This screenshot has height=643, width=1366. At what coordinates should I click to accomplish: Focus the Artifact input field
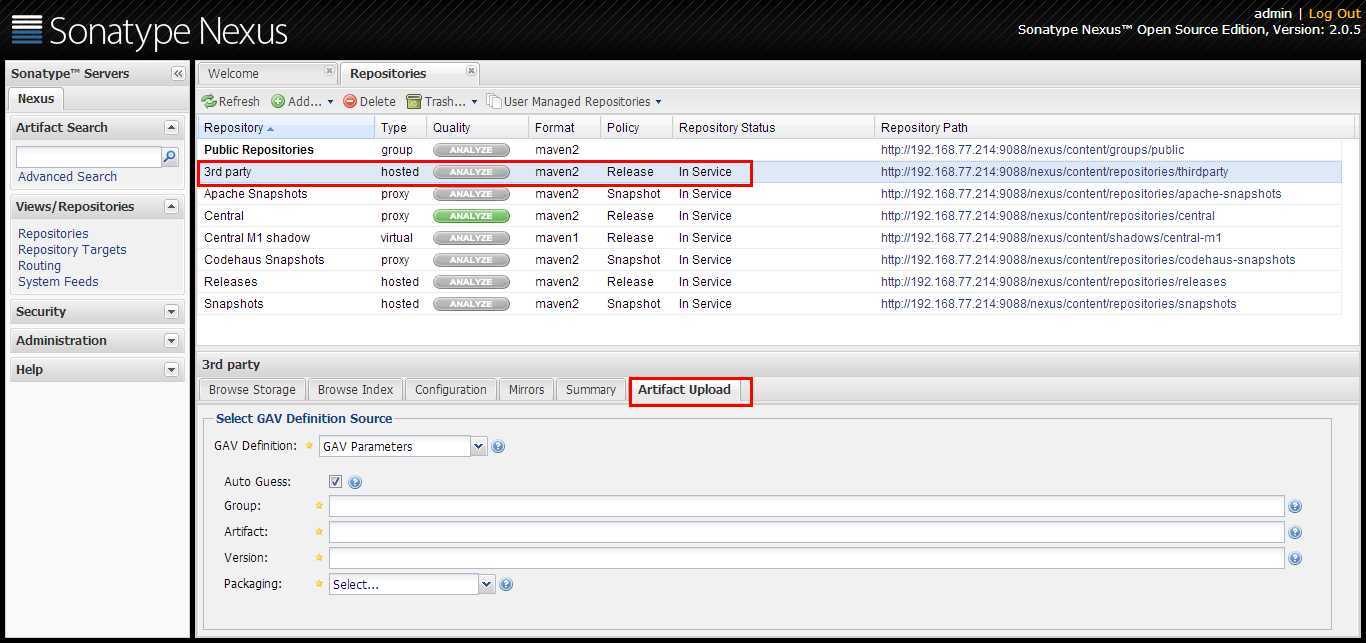point(806,532)
